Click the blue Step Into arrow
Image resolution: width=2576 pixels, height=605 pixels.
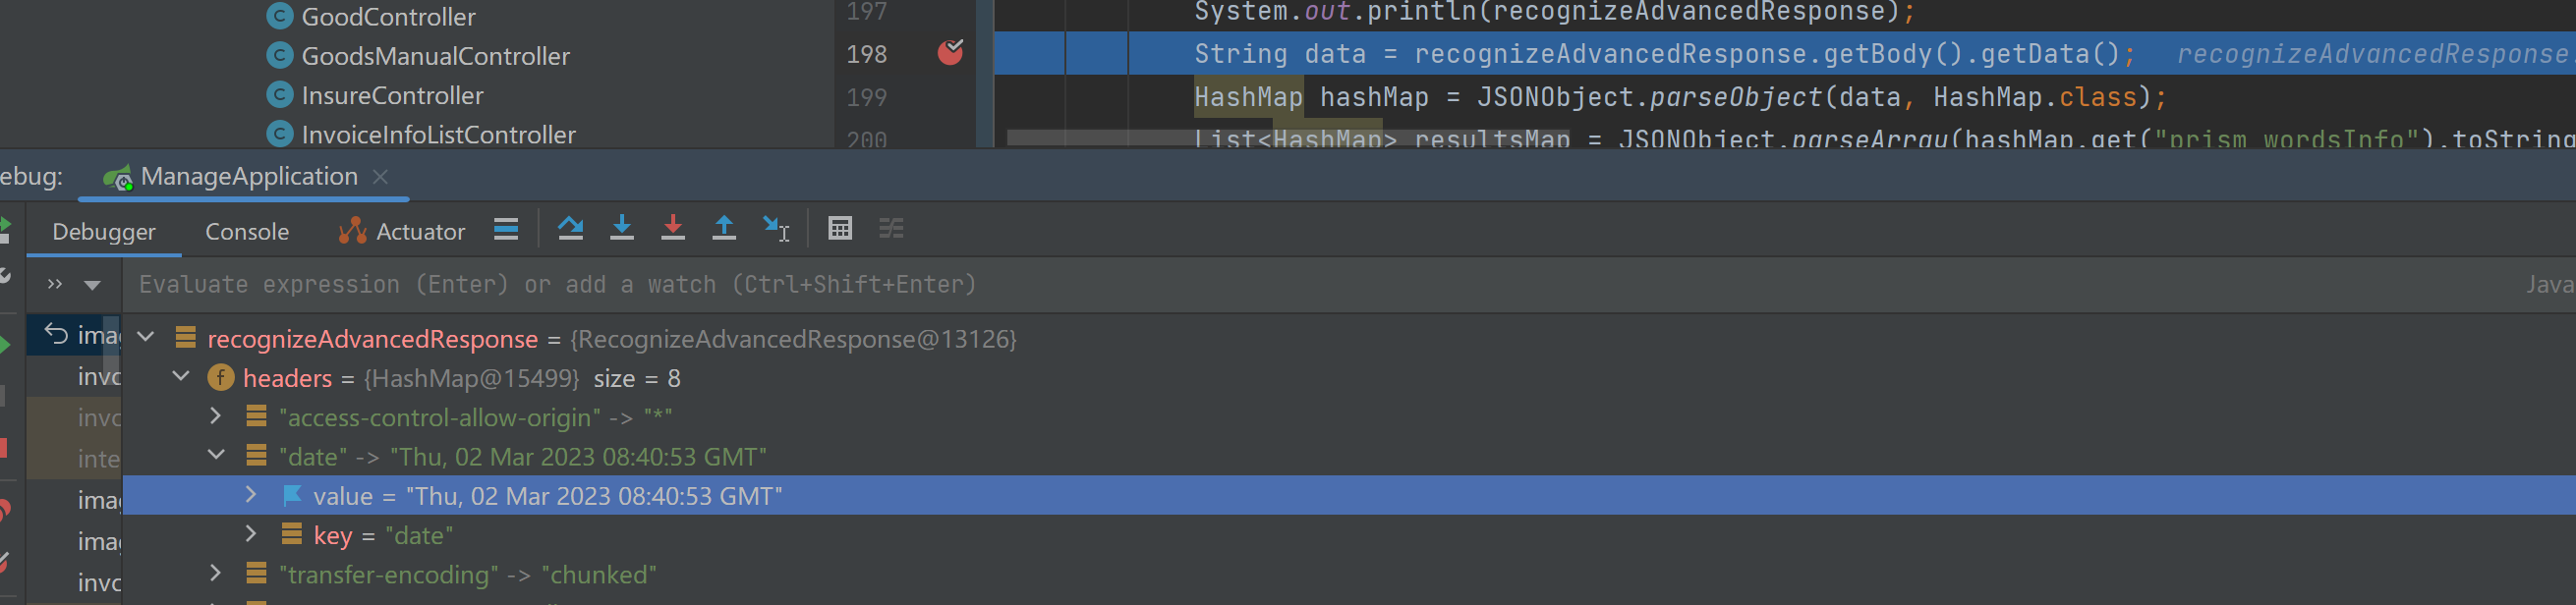tap(621, 229)
